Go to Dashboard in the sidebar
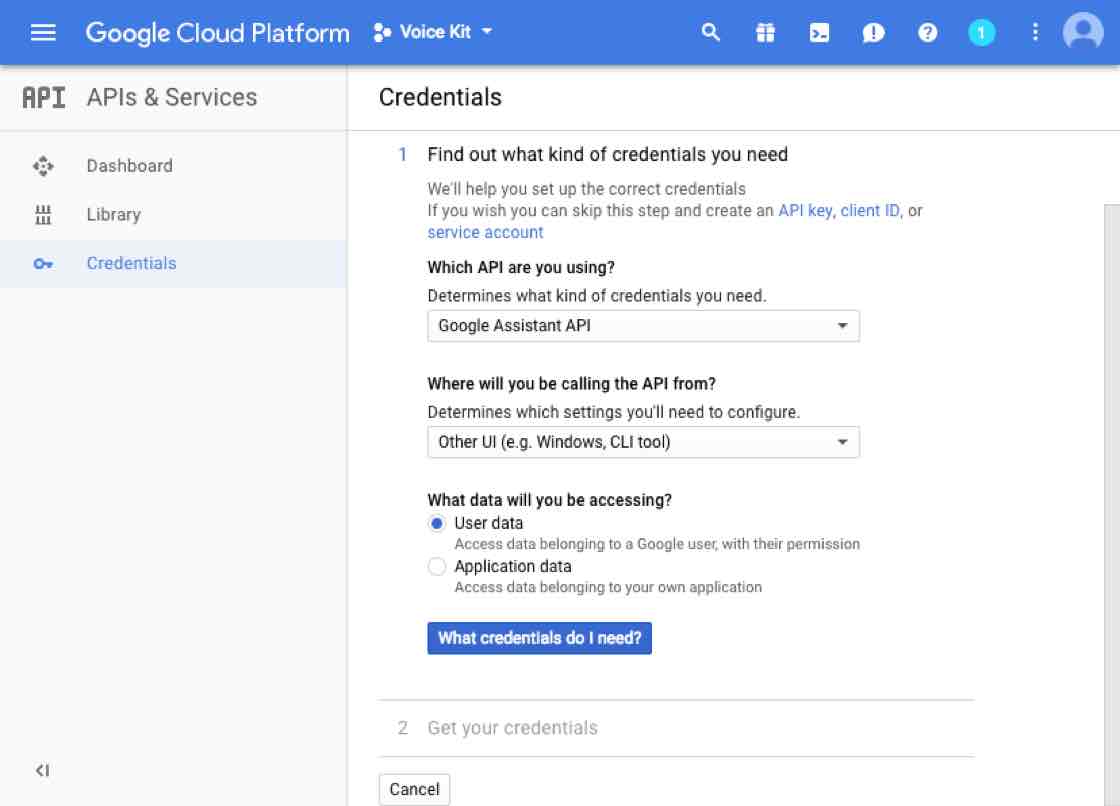 129,166
